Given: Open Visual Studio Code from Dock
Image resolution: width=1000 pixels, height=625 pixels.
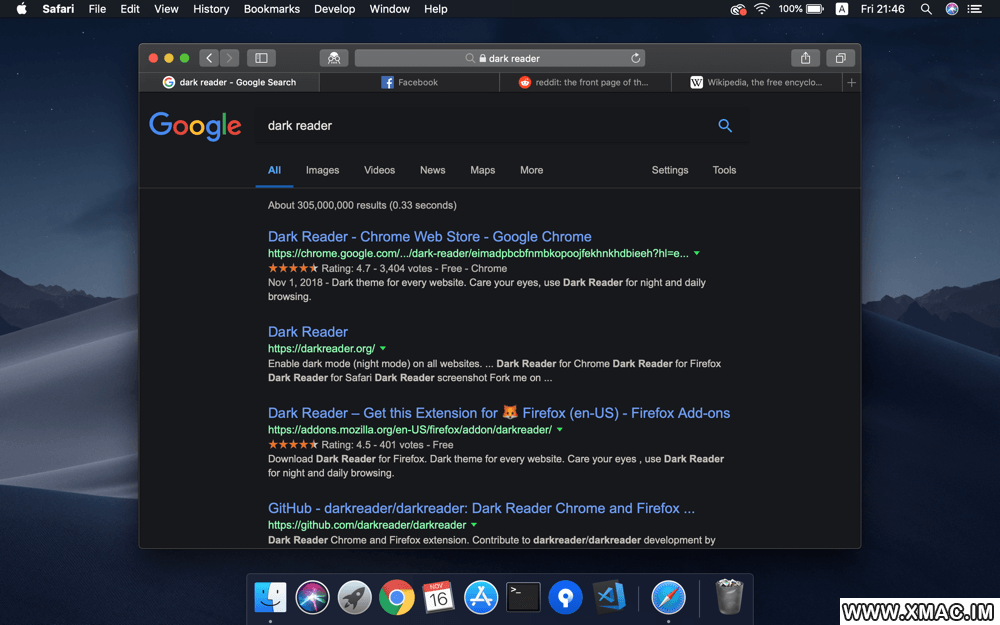Looking at the screenshot, I should [609, 597].
